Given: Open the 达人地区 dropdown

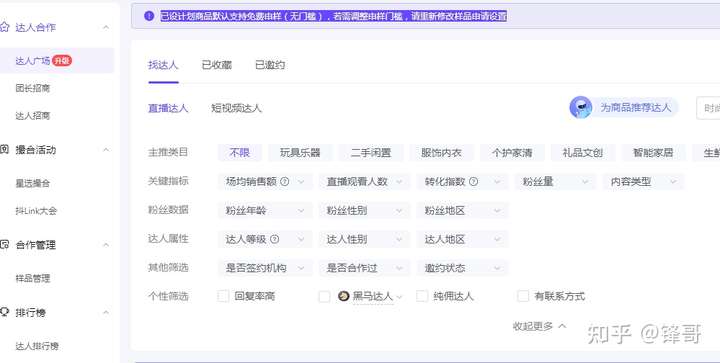Looking at the screenshot, I should point(462,239).
